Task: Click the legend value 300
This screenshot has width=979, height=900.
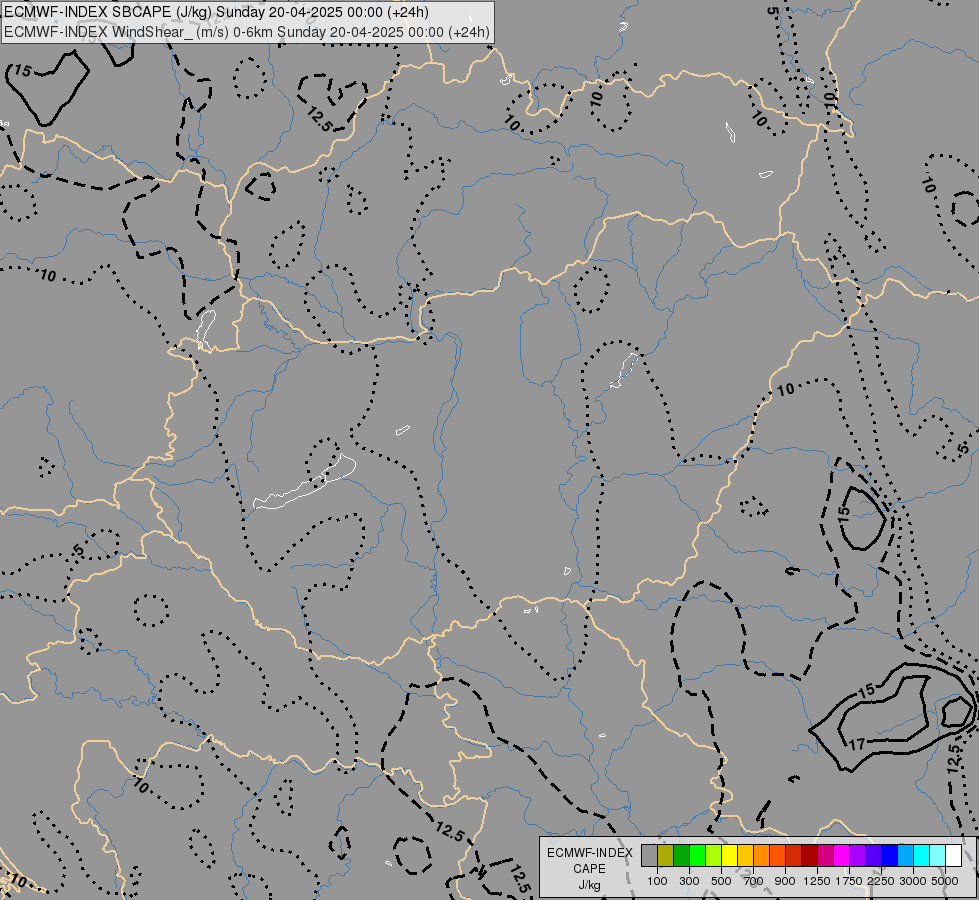Action: coord(689,881)
